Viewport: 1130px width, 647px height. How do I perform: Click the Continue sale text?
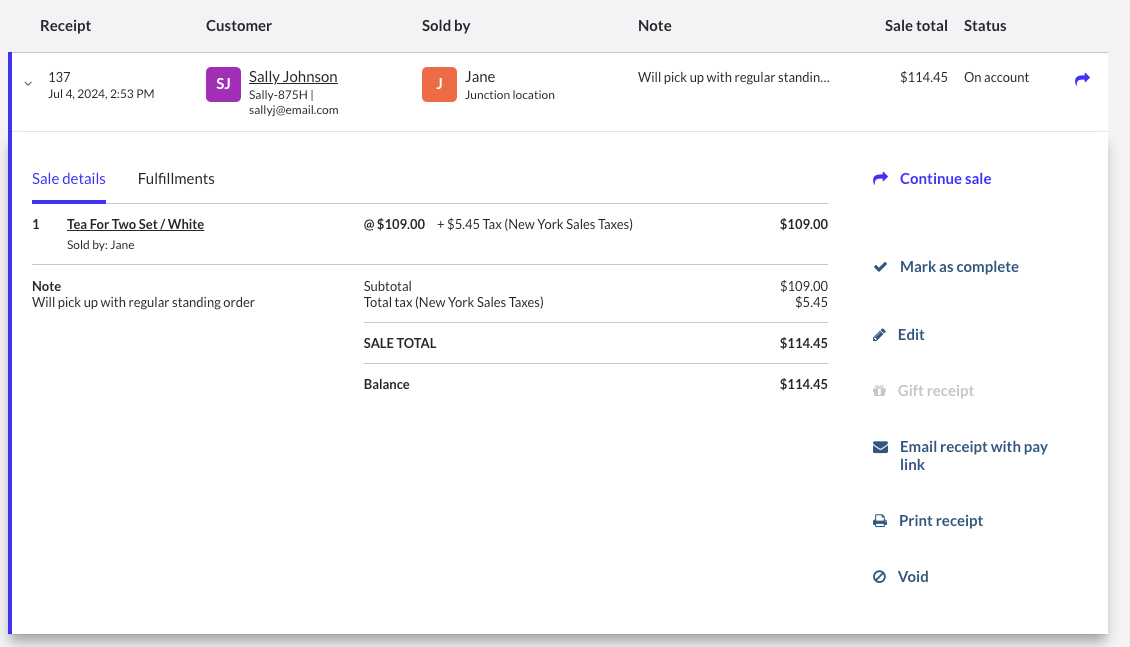(x=945, y=179)
